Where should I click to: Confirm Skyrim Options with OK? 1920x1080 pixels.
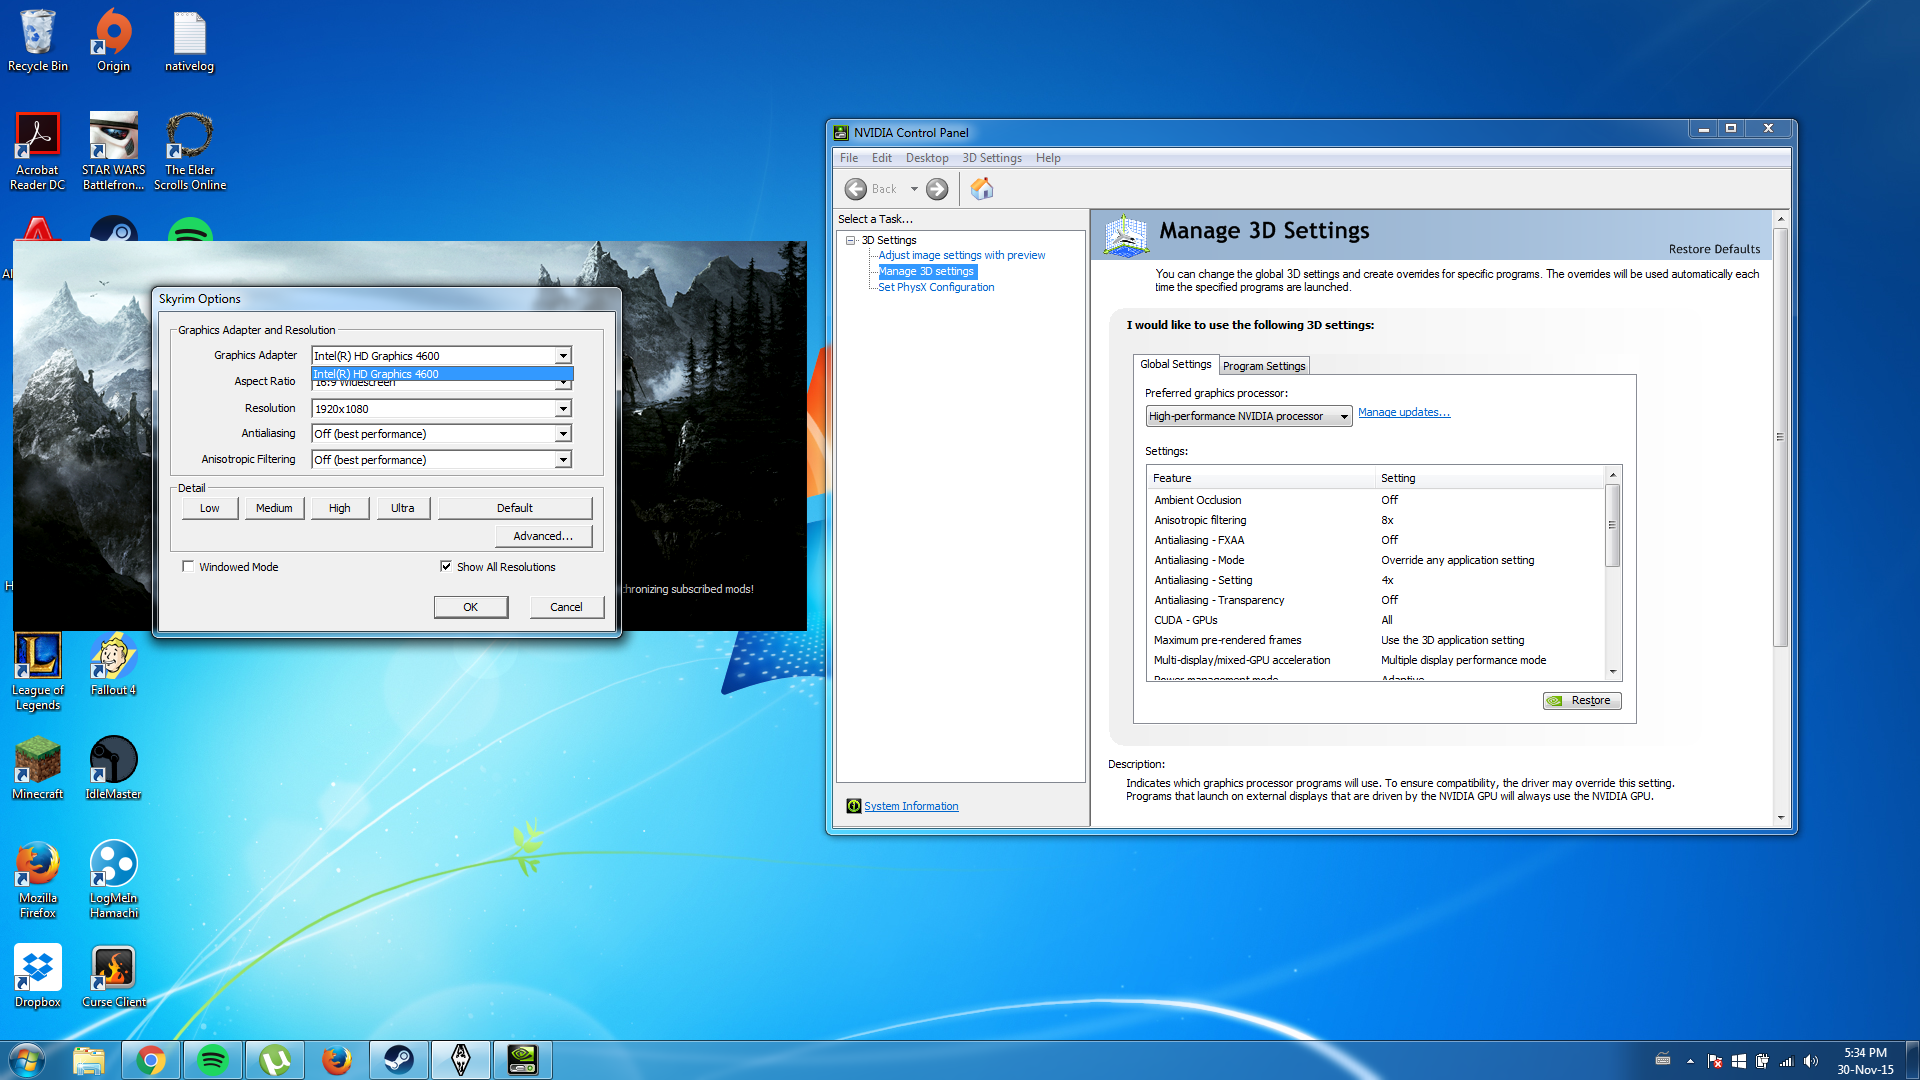click(x=471, y=607)
